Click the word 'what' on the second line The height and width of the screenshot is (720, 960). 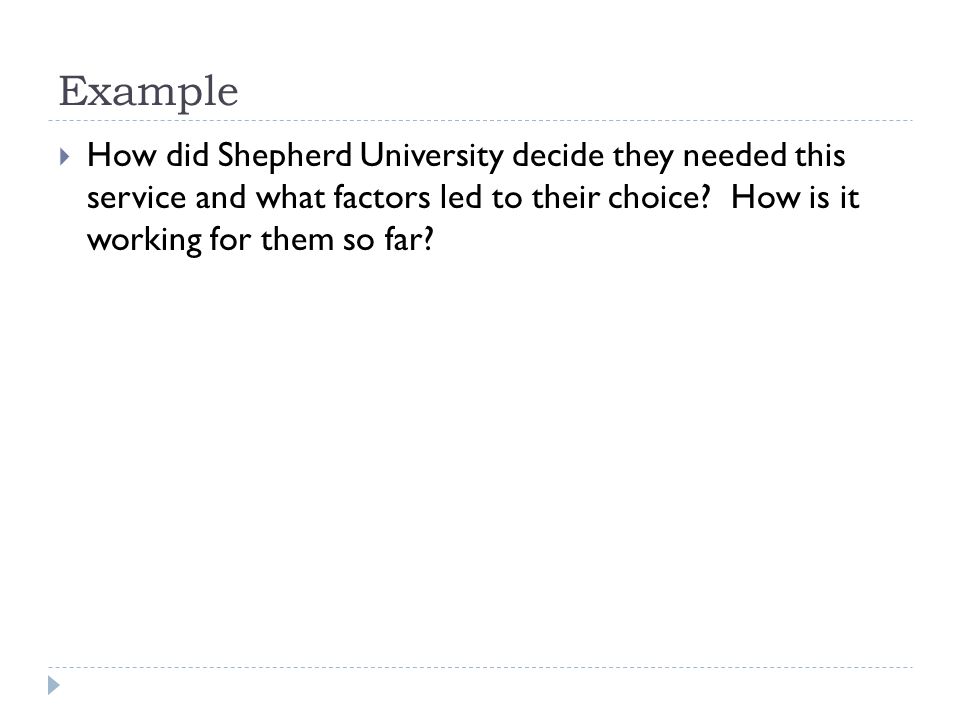[290, 197]
